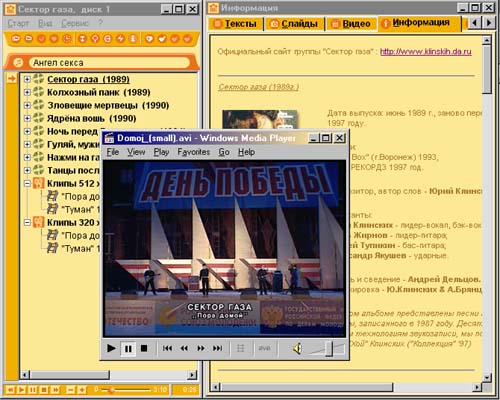Click the Сектор газа (1989г.) heading link

coord(259,87)
